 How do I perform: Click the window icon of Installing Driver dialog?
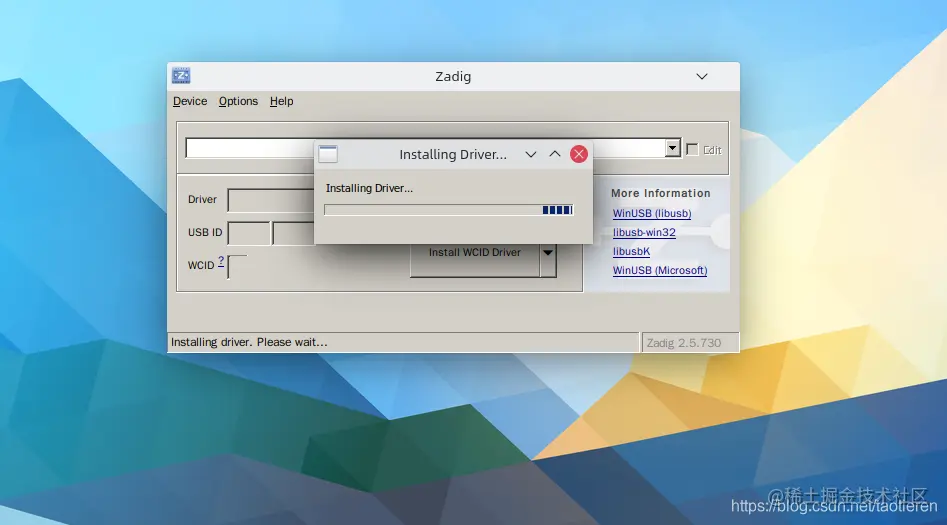pos(328,155)
